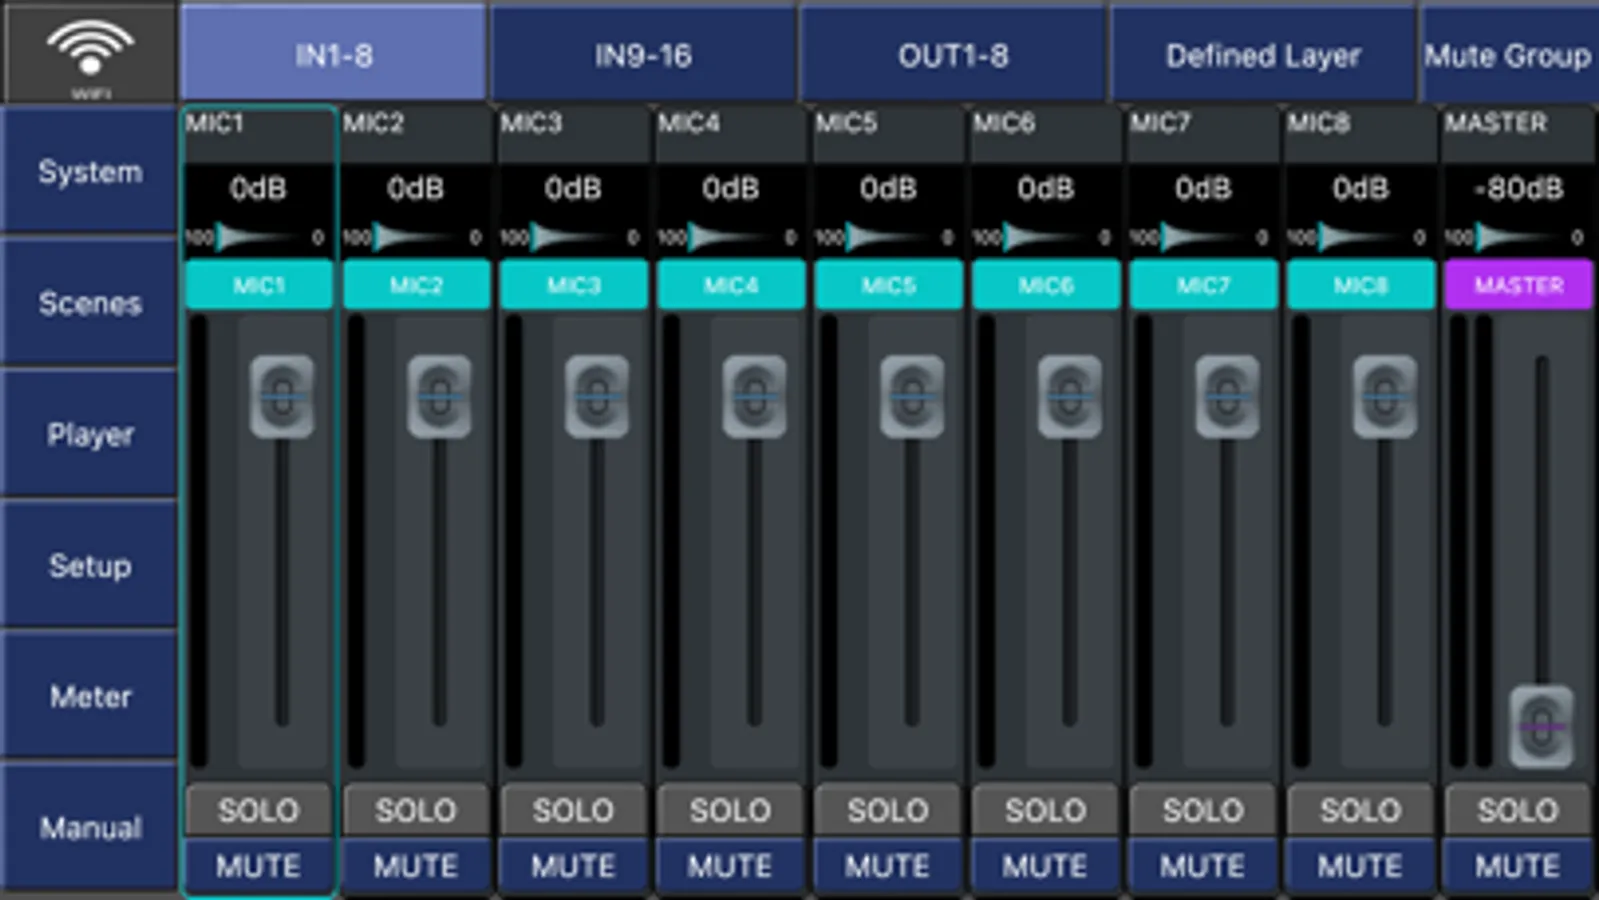Select the cyan MIC8 channel label
Screen dimensions: 1599x900
(1361, 285)
